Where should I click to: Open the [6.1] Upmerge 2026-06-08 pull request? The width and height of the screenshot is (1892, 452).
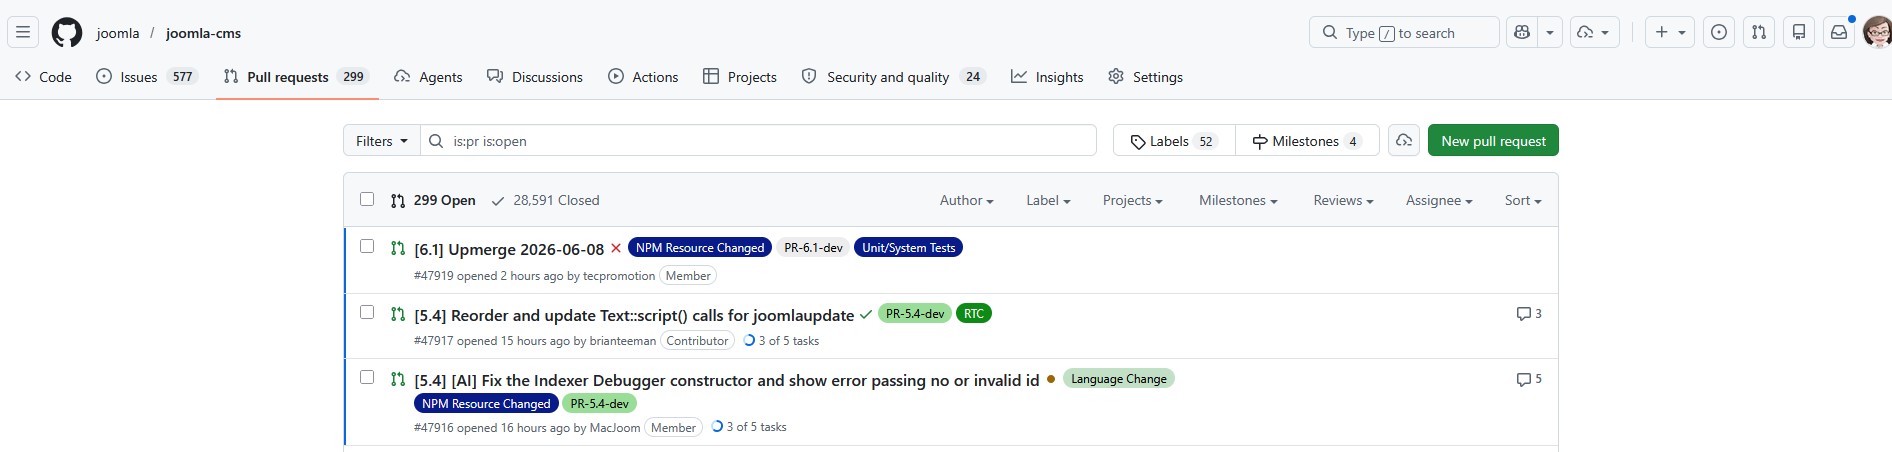509,249
